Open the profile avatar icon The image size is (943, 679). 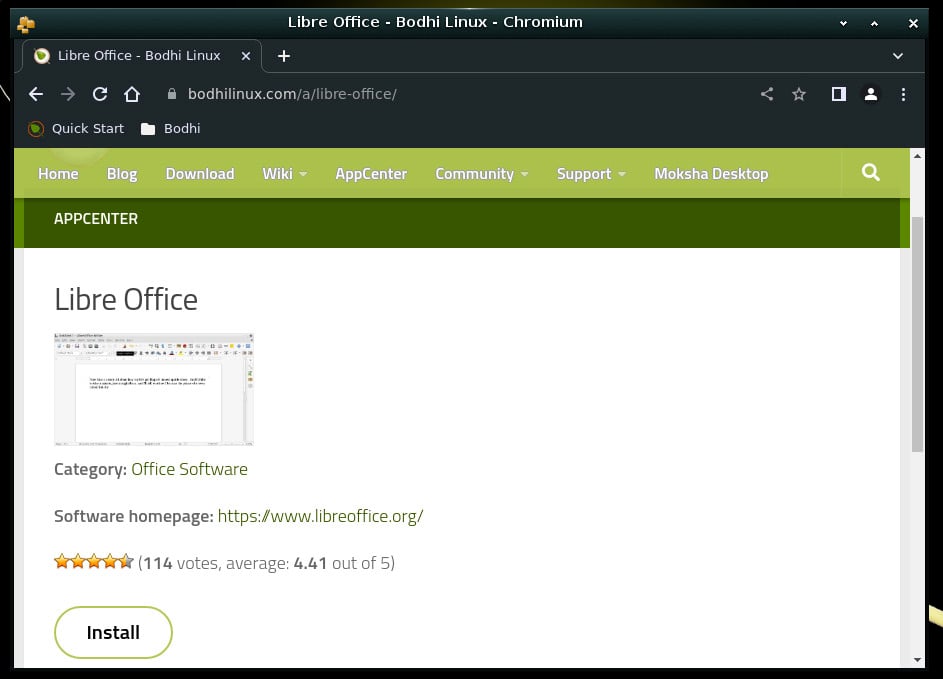[x=870, y=94]
